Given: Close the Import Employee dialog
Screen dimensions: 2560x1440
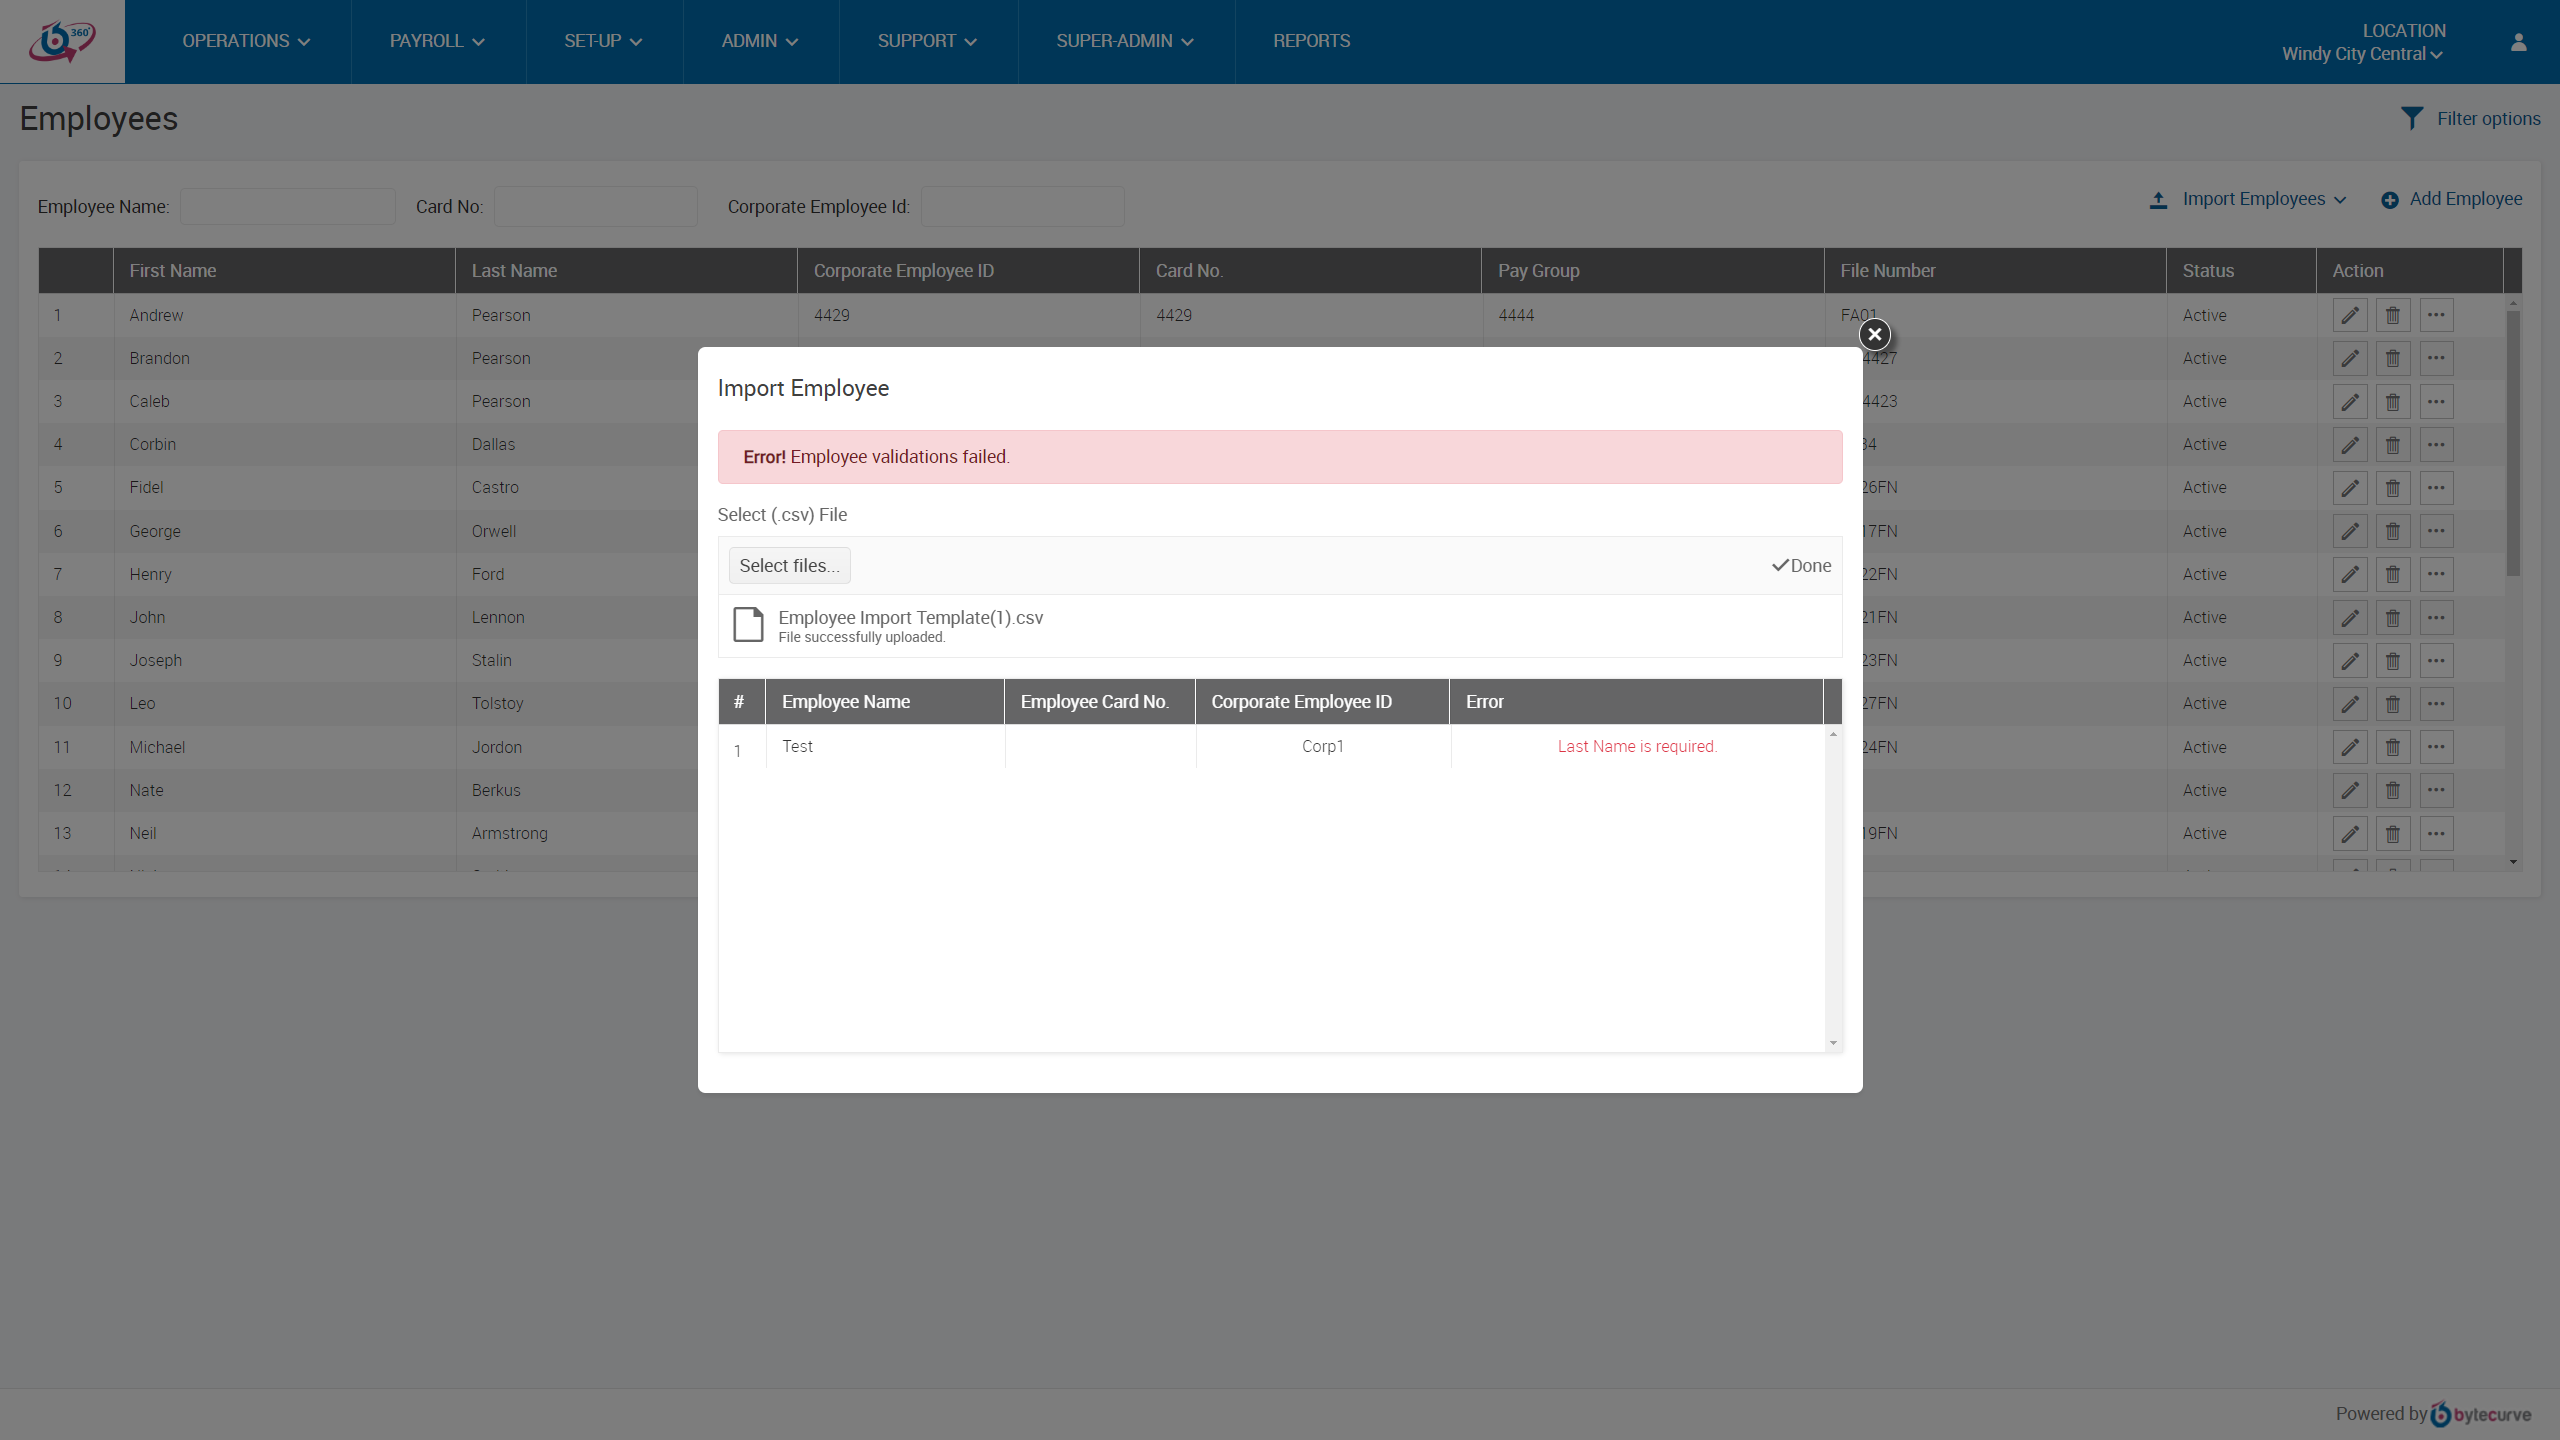Looking at the screenshot, I should (1874, 334).
